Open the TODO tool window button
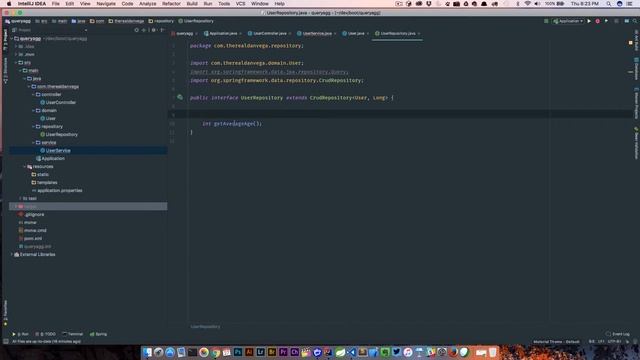Viewport: 640px width, 360px height. tap(45, 334)
